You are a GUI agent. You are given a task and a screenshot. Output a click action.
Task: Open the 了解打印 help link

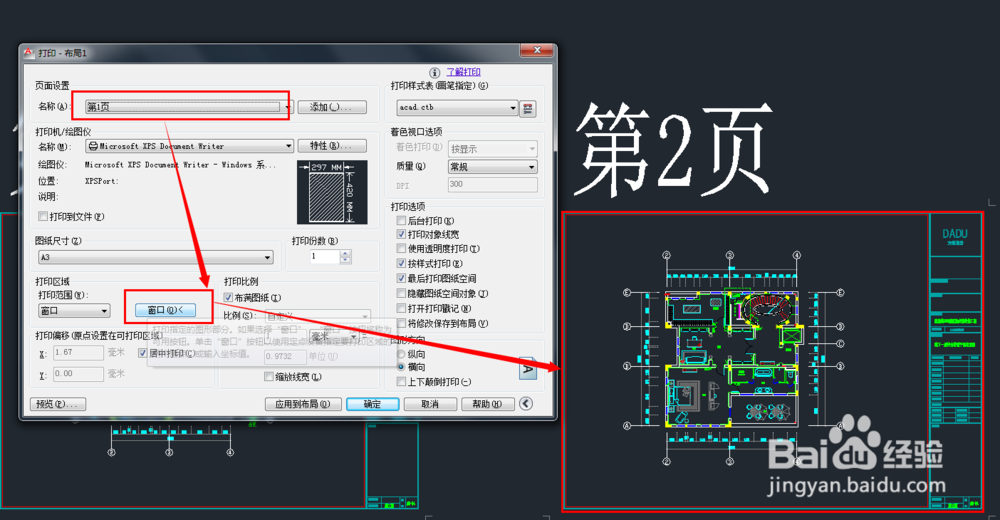coord(464,72)
